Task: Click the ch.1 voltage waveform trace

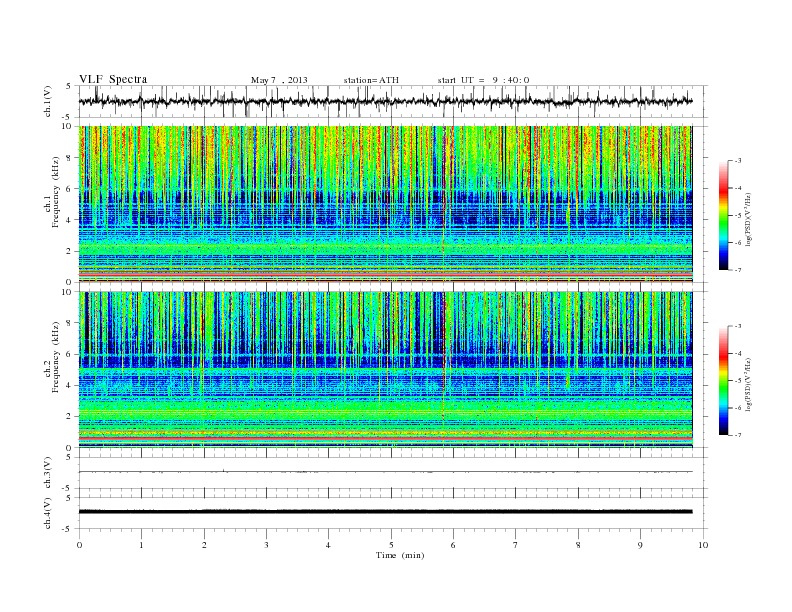Action: (x=385, y=101)
